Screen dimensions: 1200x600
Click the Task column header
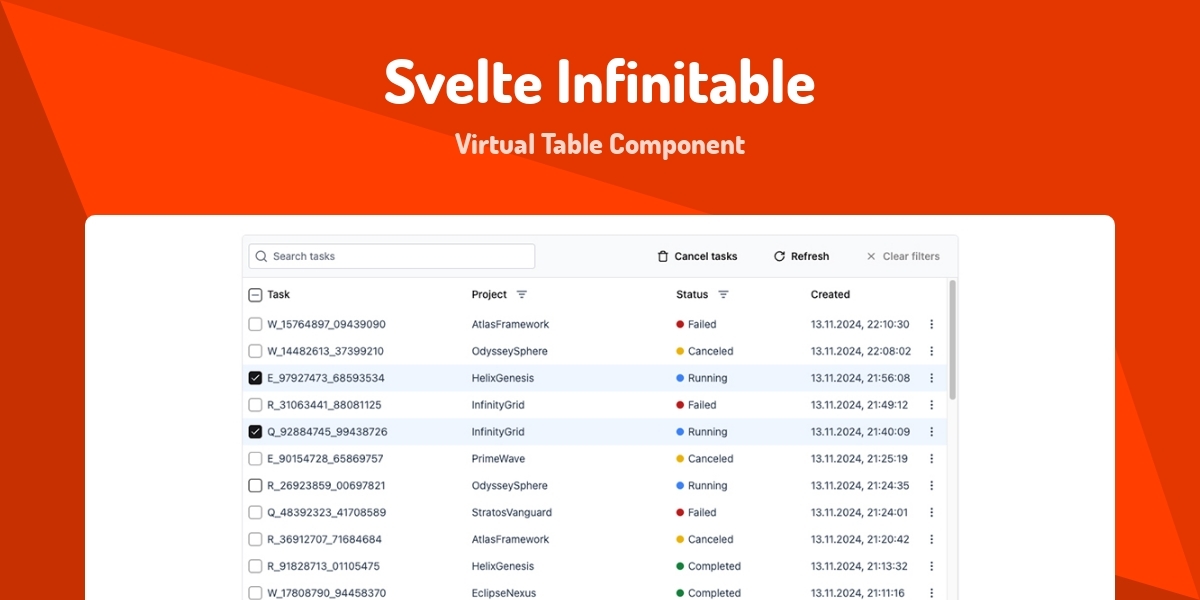279,295
